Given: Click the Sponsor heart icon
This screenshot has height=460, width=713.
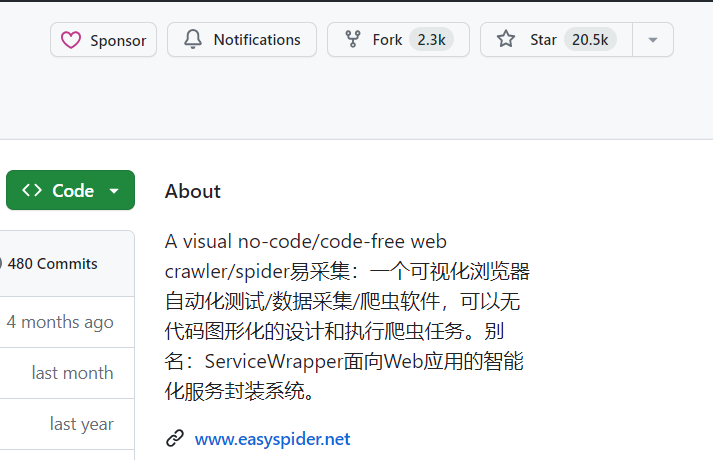Looking at the screenshot, I should 71,40.
